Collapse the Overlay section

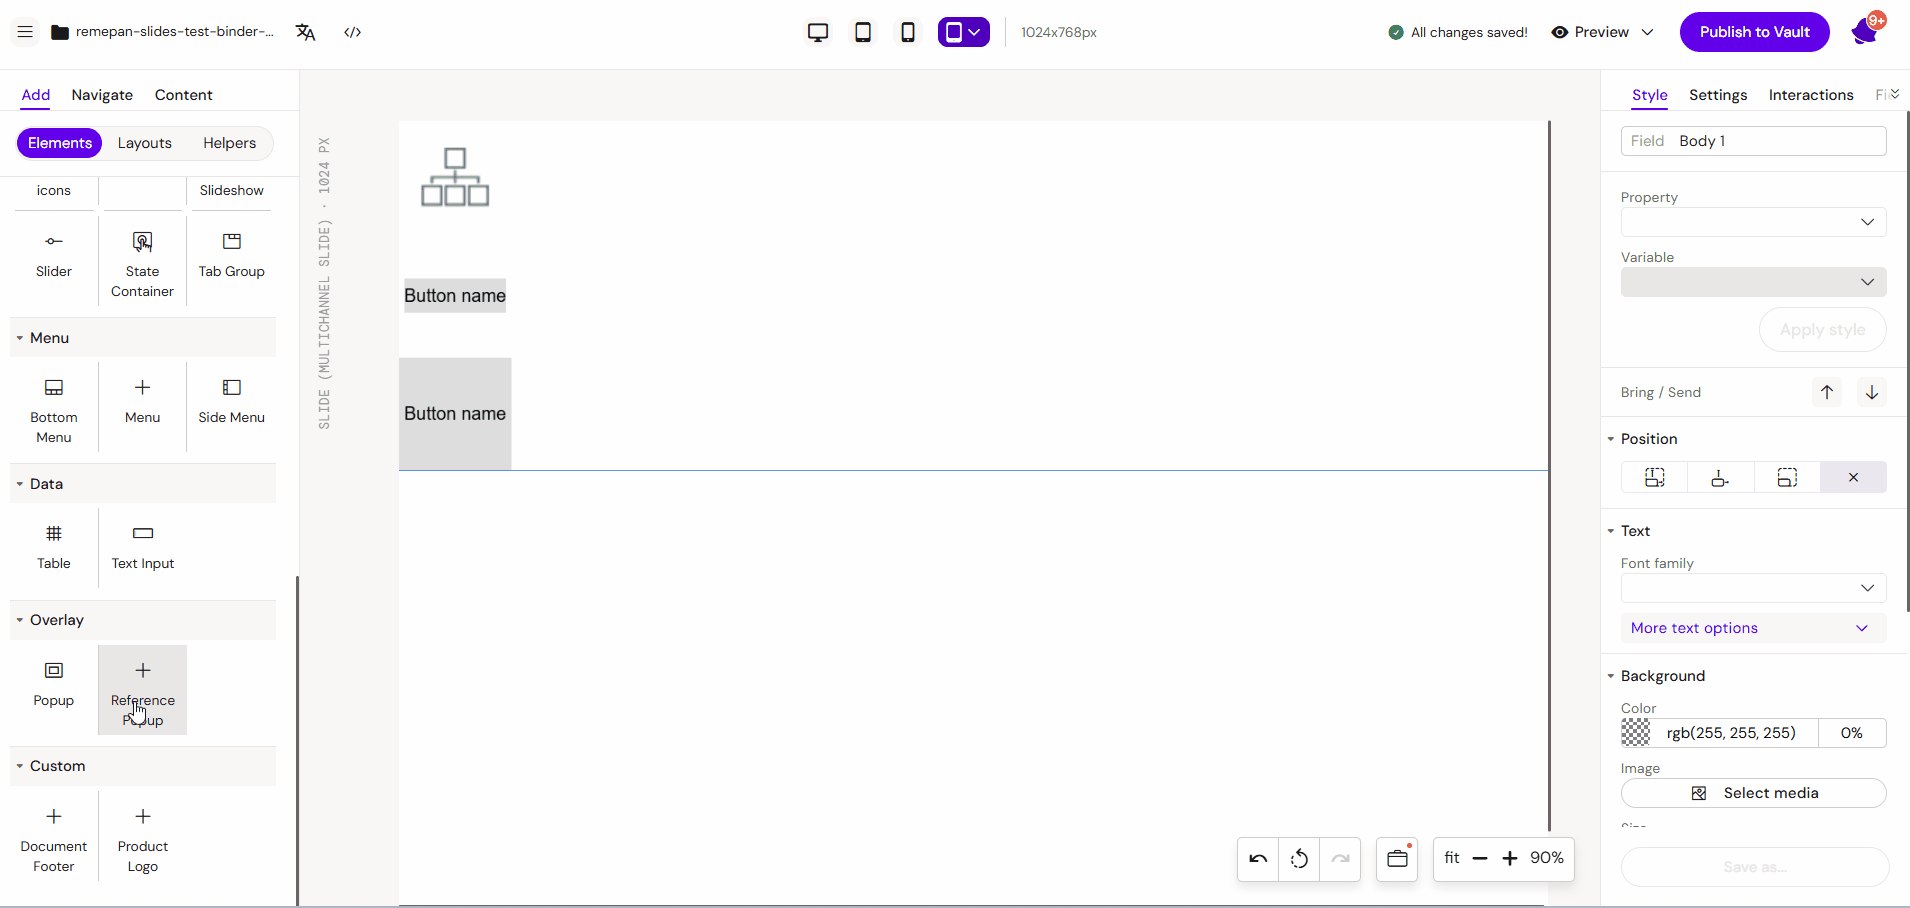coord(143,620)
